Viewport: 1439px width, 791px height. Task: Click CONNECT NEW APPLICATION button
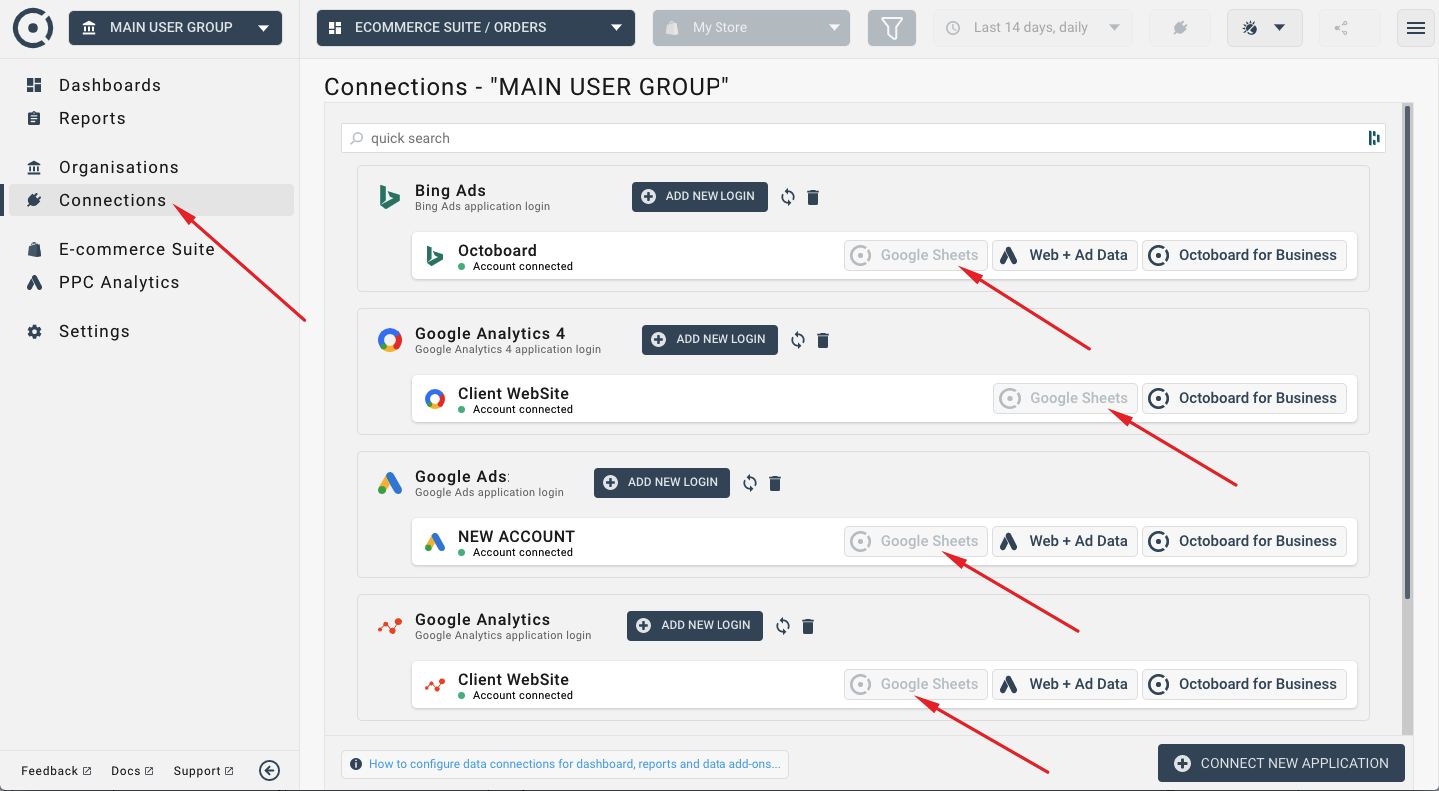click(1281, 763)
